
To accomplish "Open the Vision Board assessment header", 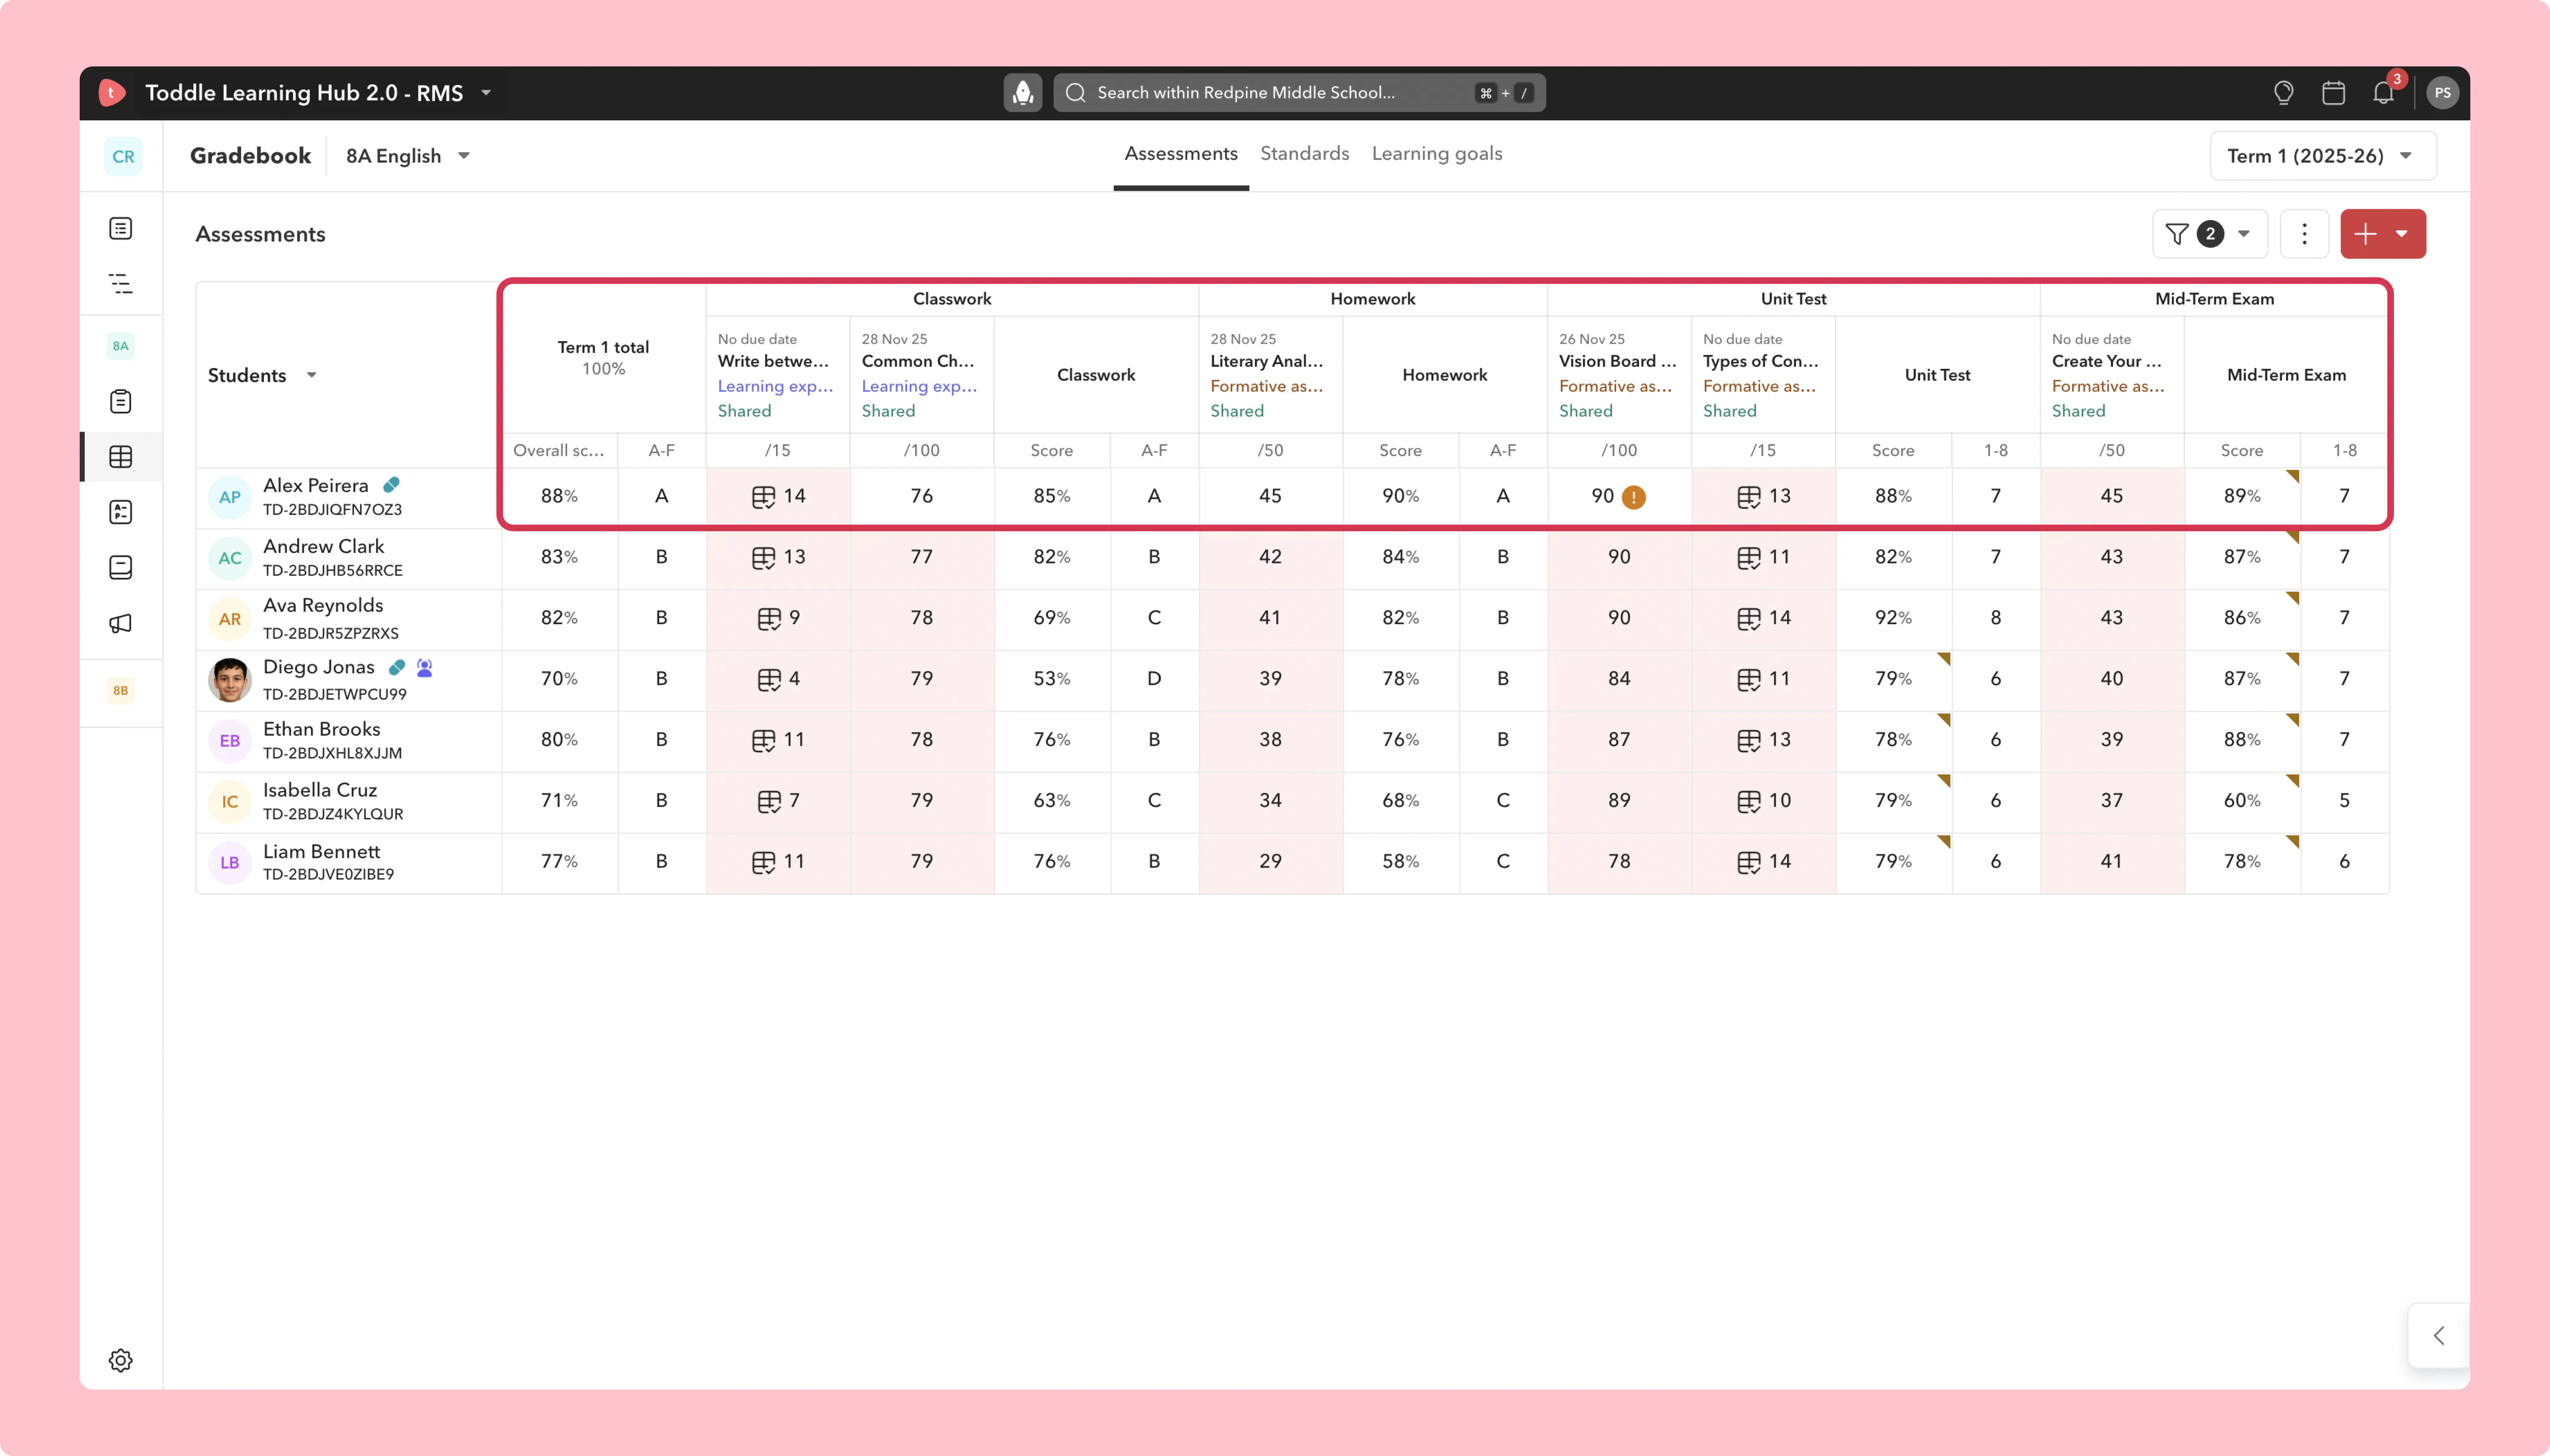I will tap(1619, 375).
